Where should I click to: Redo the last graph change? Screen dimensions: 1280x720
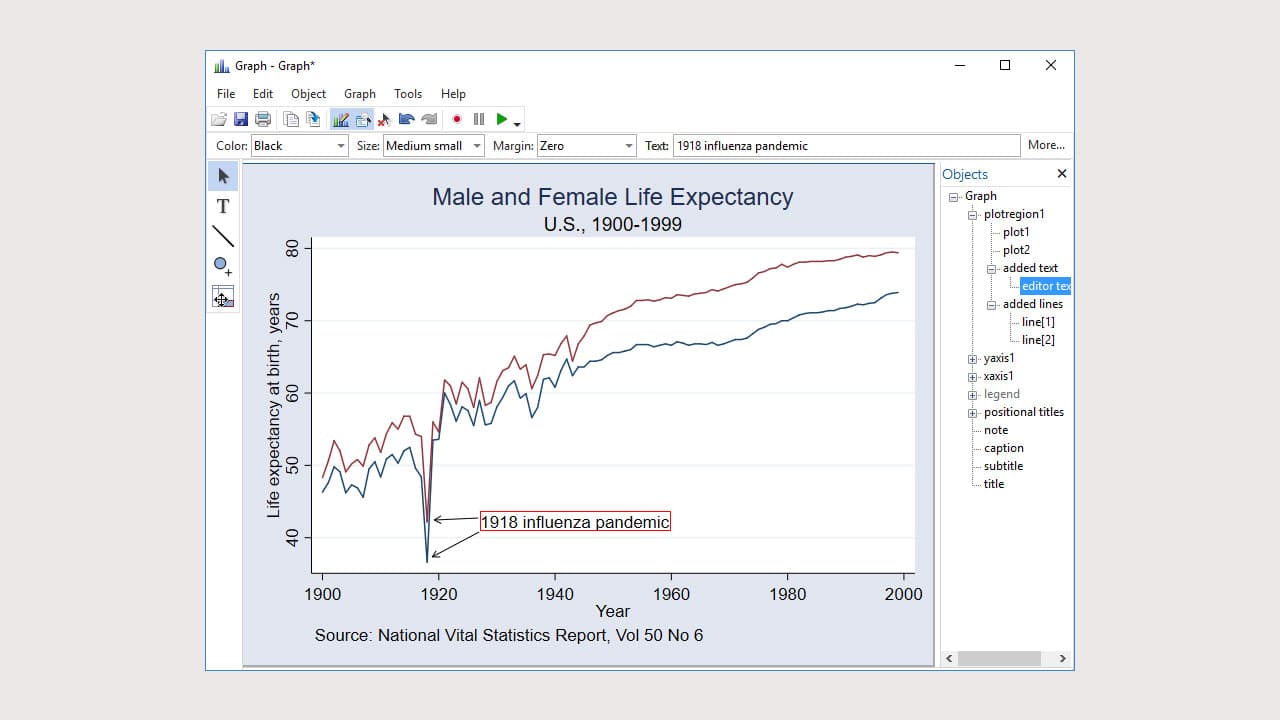tap(430, 118)
